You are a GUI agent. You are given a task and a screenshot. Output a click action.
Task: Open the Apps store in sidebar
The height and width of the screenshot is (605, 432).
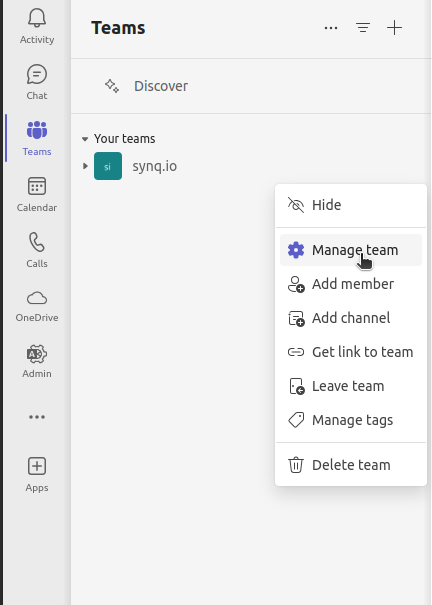pos(37,474)
